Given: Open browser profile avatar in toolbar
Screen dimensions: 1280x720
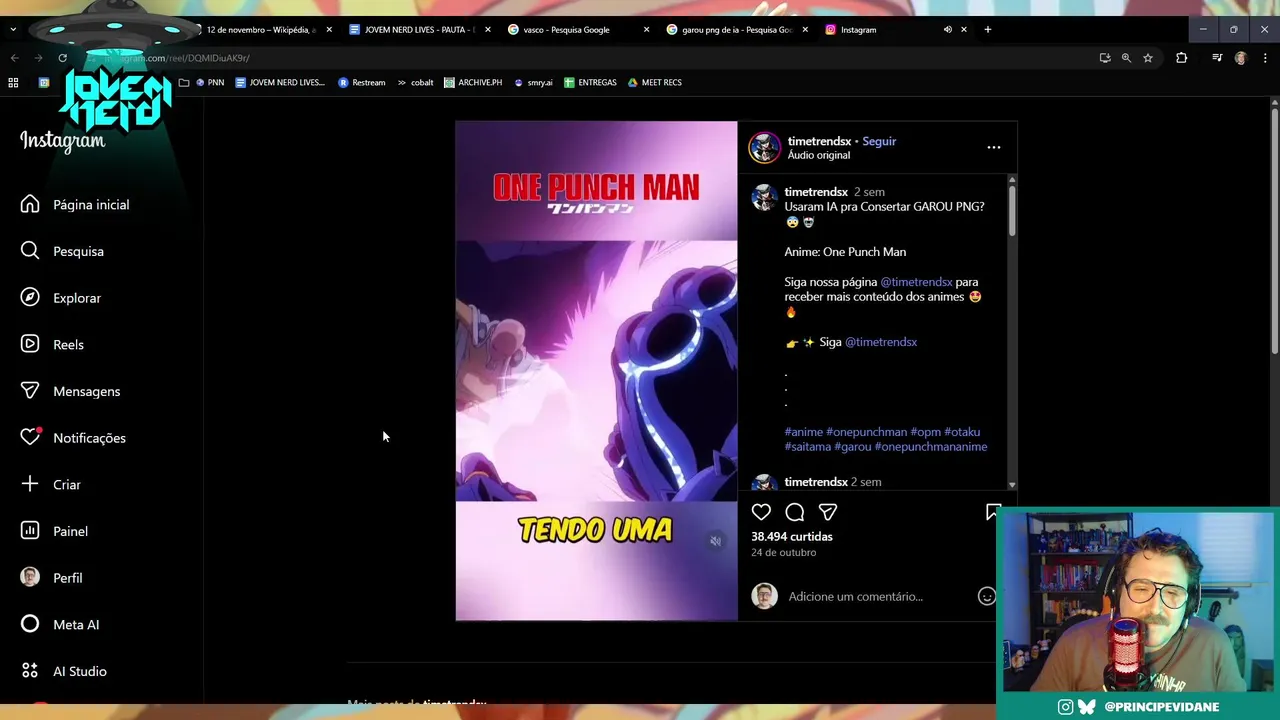Looking at the screenshot, I should tap(1240, 58).
